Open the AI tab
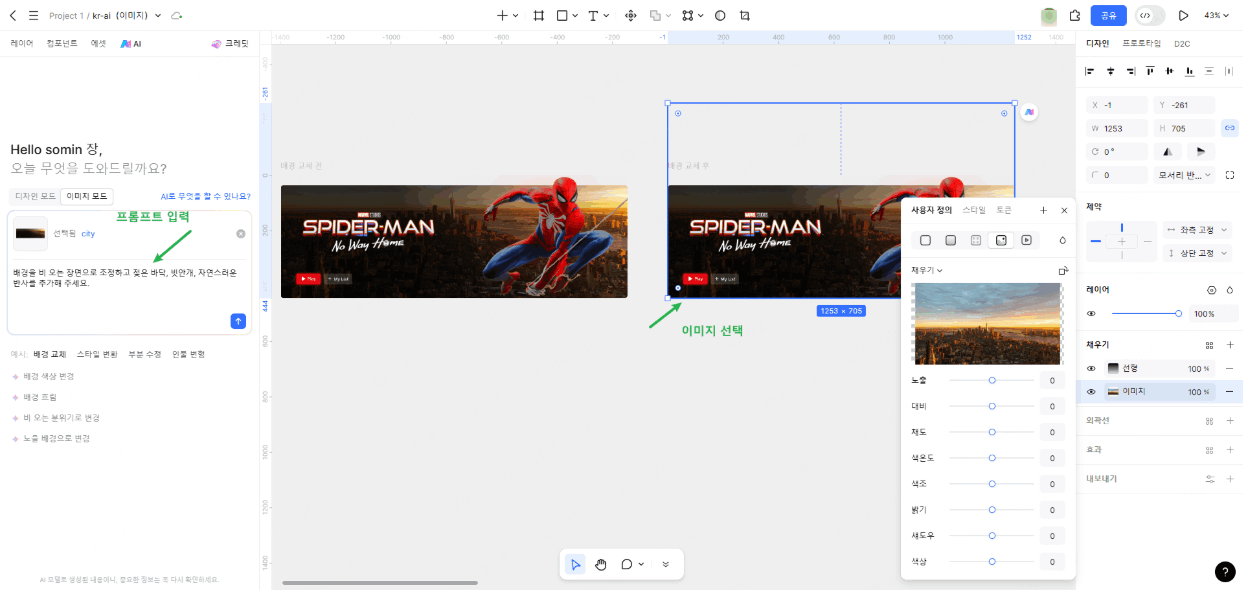1244x590 pixels. [x=131, y=44]
